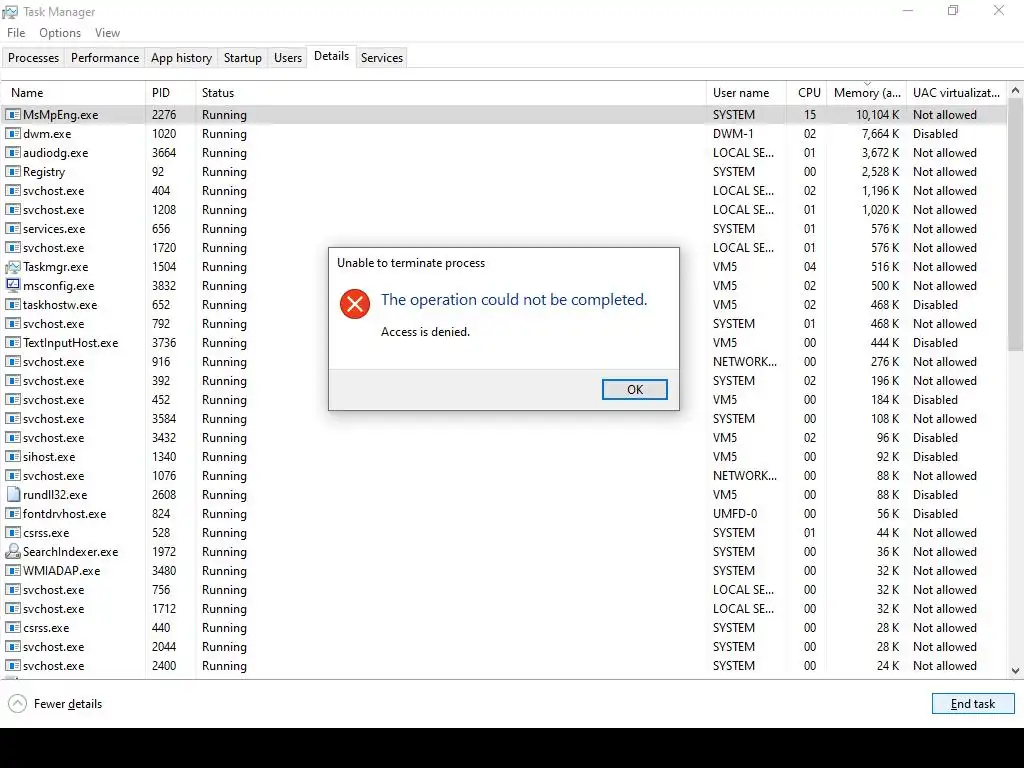Click the DWM-1 user name cell
1024x768 pixels.
(x=733, y=134)
